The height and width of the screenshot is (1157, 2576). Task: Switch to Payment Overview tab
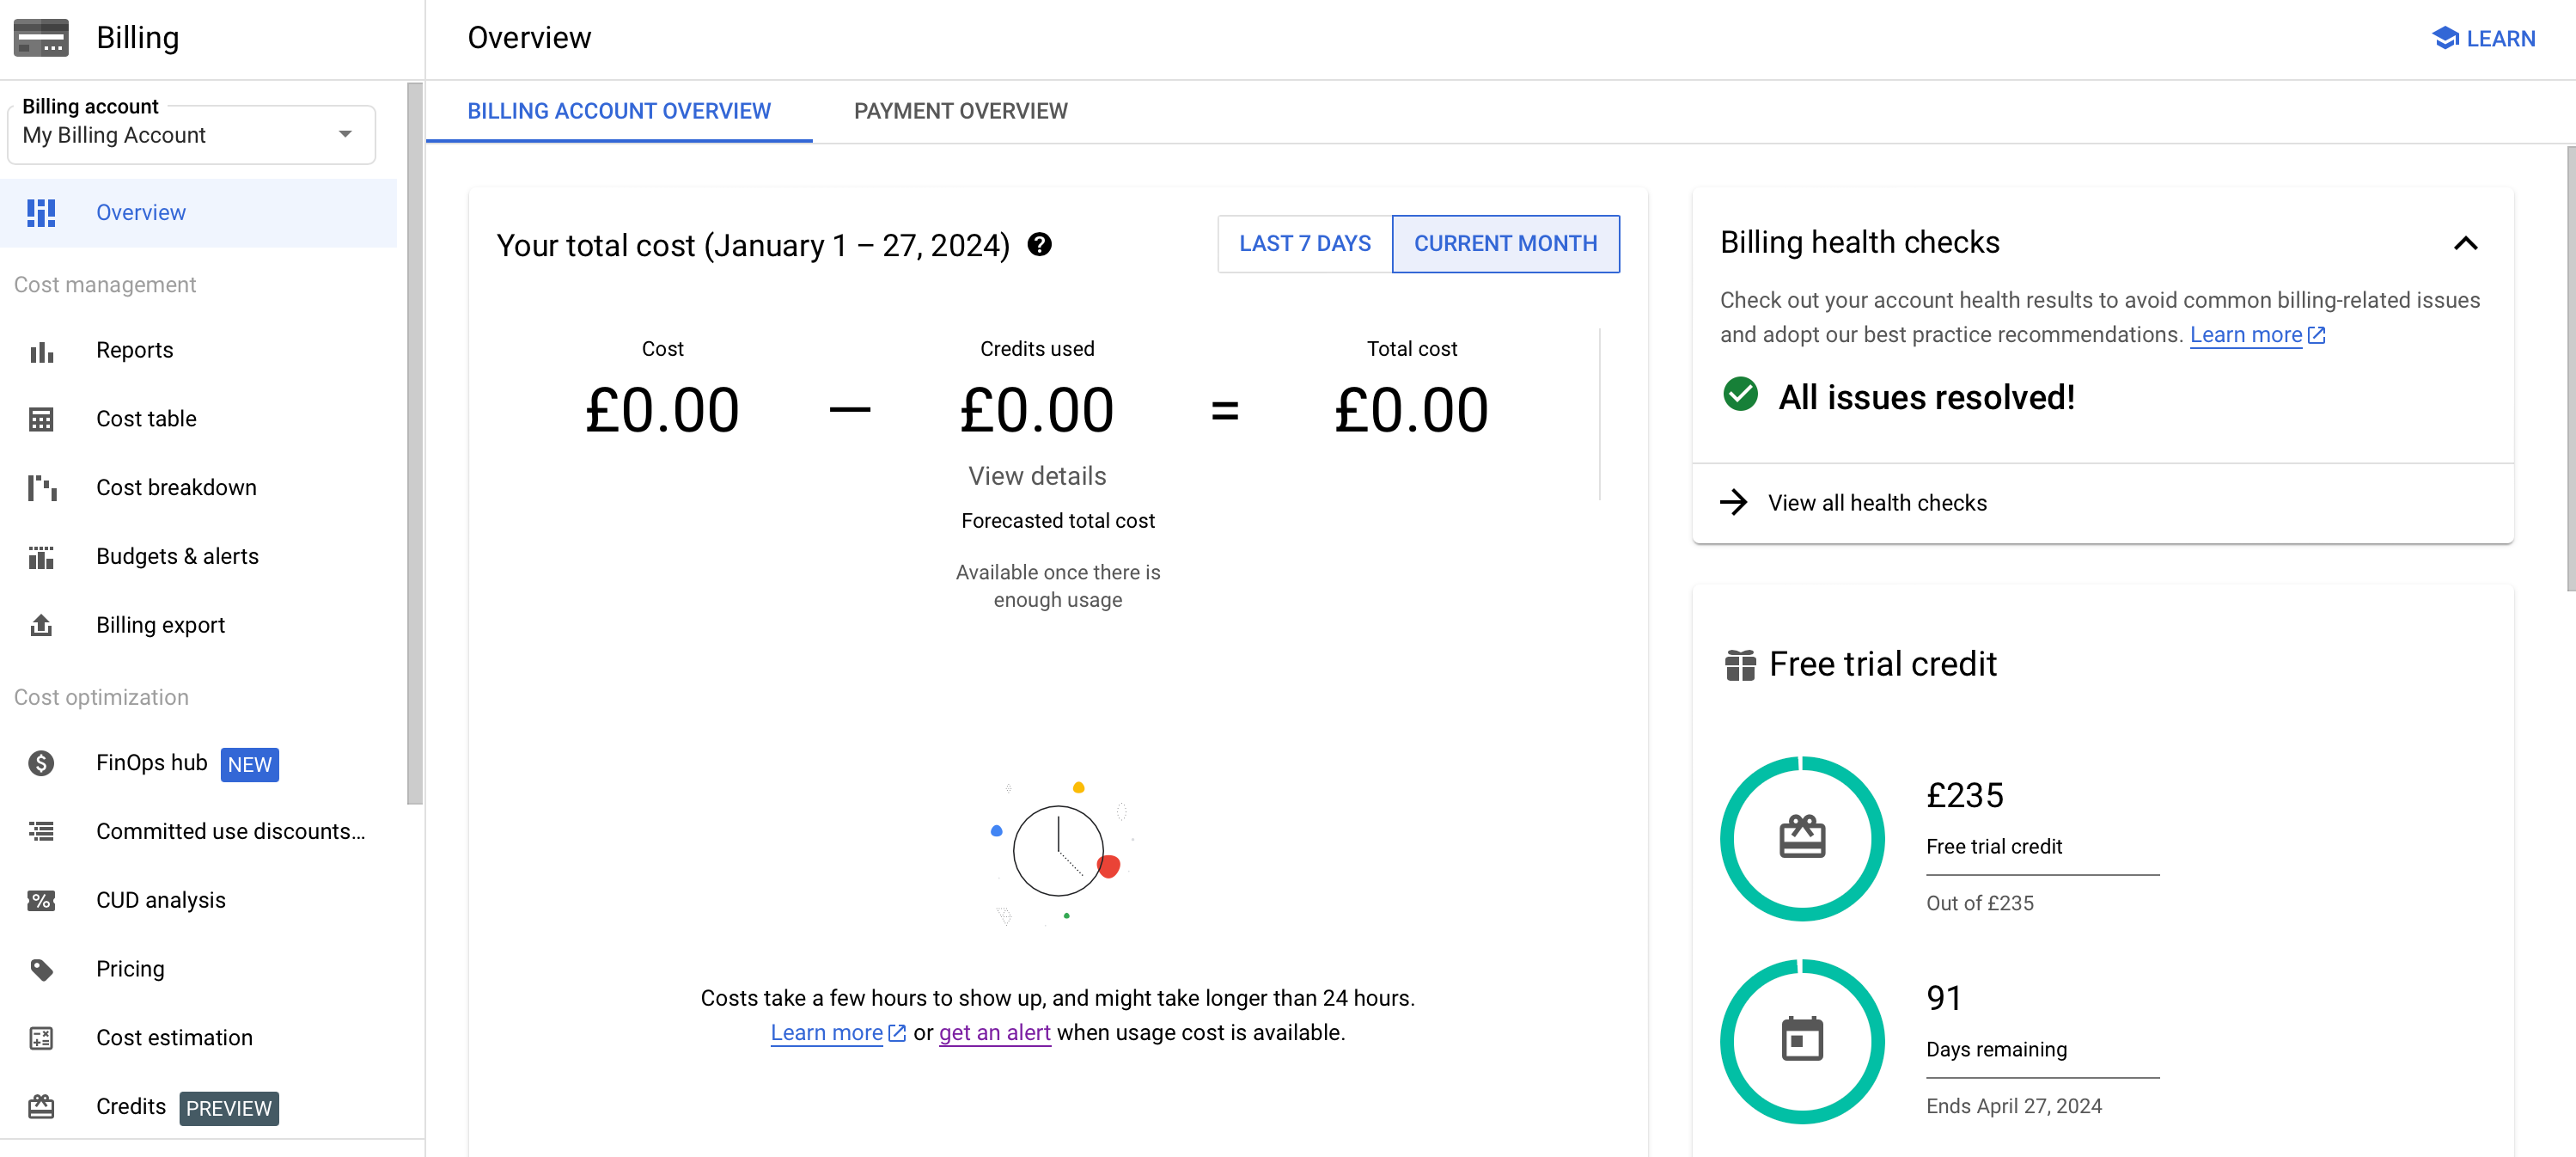tap(961, 112)
